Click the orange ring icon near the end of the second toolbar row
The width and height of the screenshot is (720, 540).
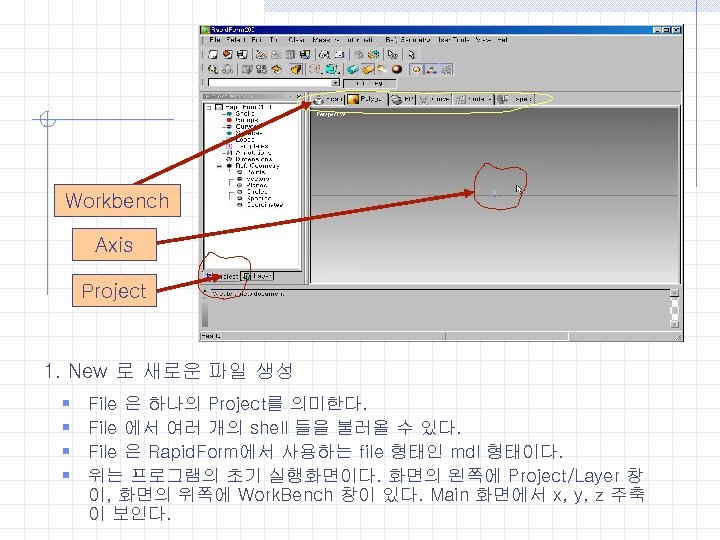click(x=416, y=69)
